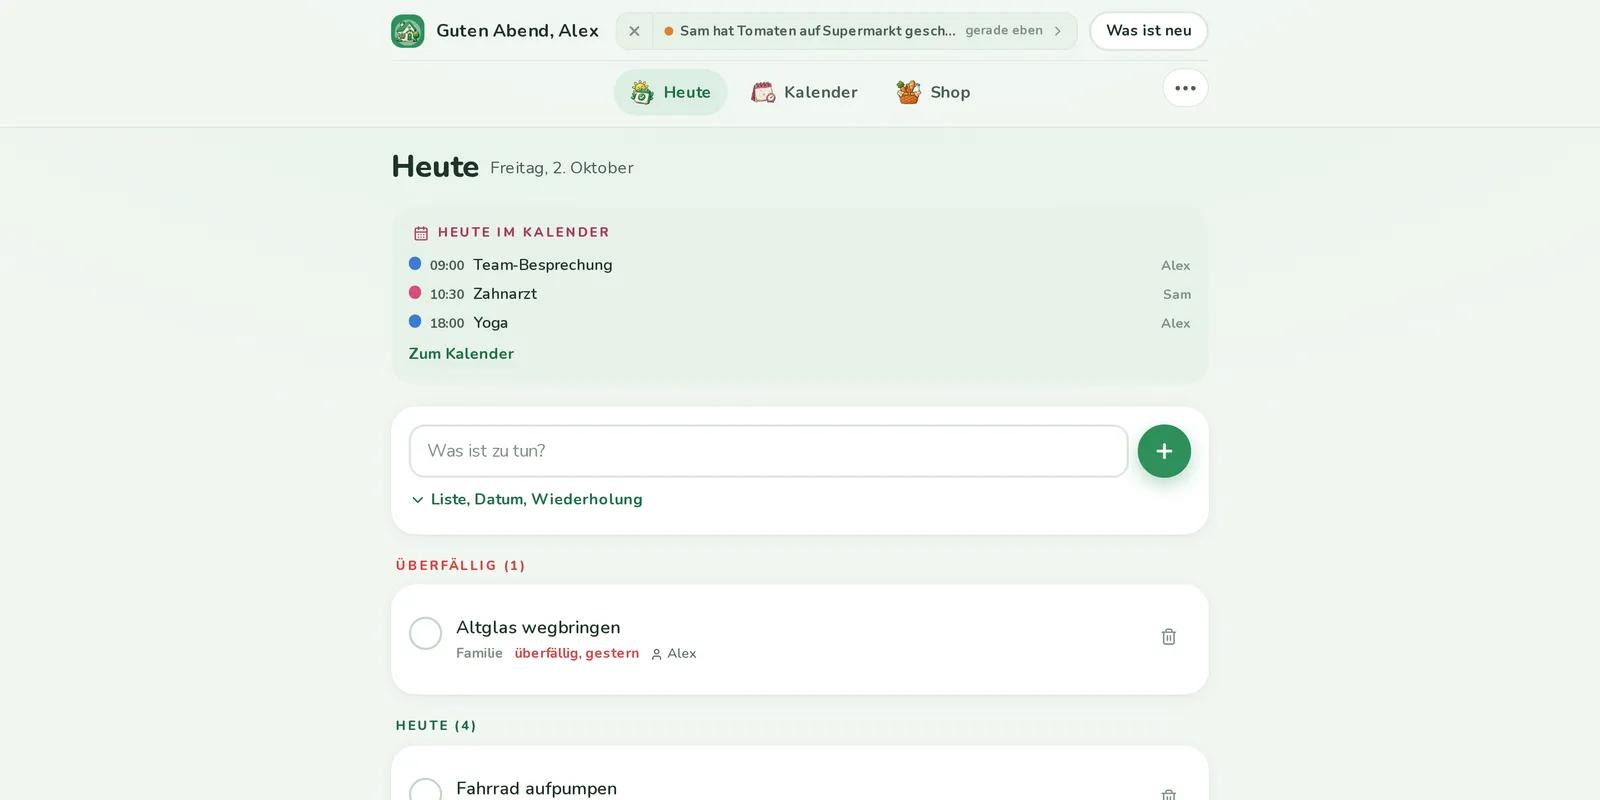Click Alex on the Team-Besprechung row

coord(1175,266)
